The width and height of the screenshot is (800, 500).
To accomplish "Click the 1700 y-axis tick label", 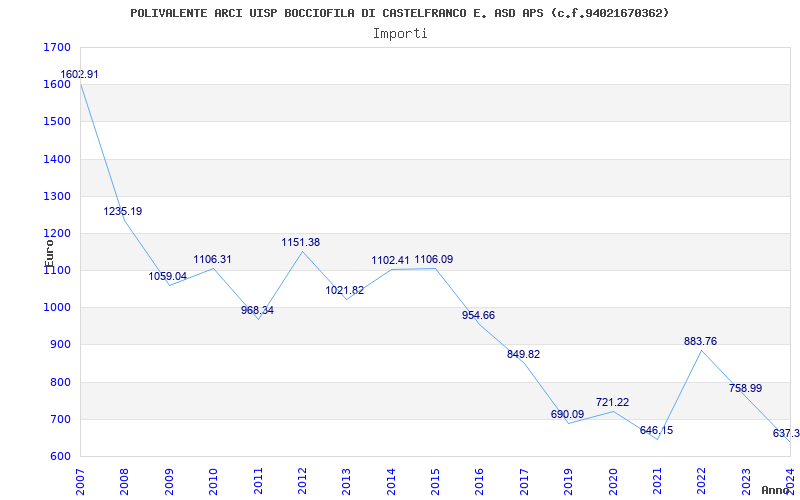I will tap(57, 47).
